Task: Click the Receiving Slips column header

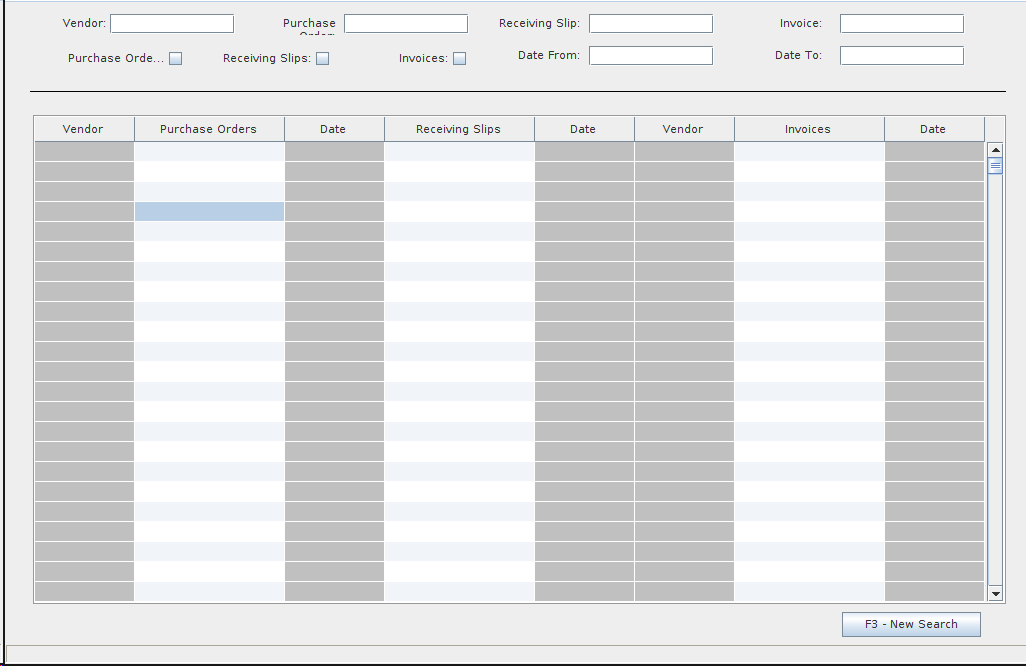Action: point(459,129)
